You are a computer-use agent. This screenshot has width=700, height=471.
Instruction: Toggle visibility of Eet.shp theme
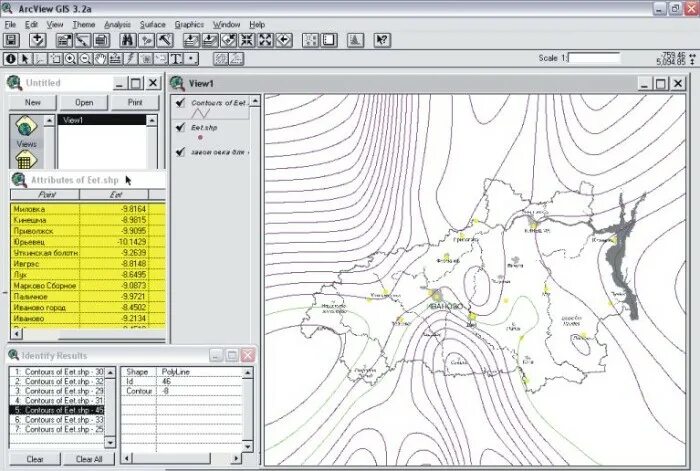(180, 128)
